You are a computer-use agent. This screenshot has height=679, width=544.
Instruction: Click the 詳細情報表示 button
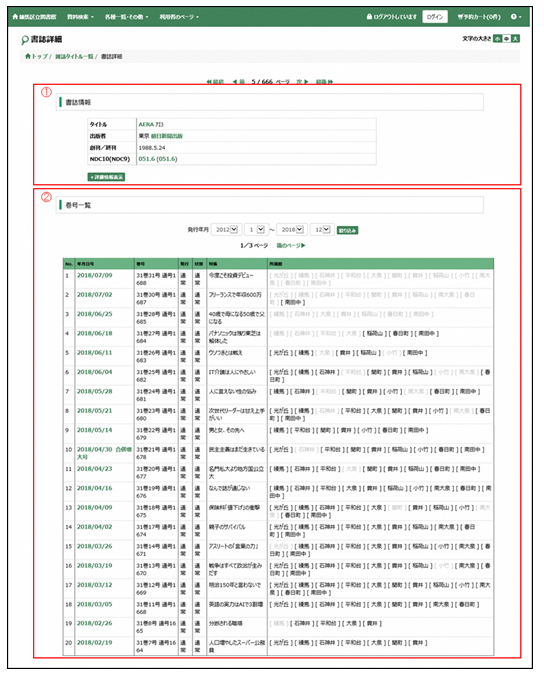coord(106,177)
